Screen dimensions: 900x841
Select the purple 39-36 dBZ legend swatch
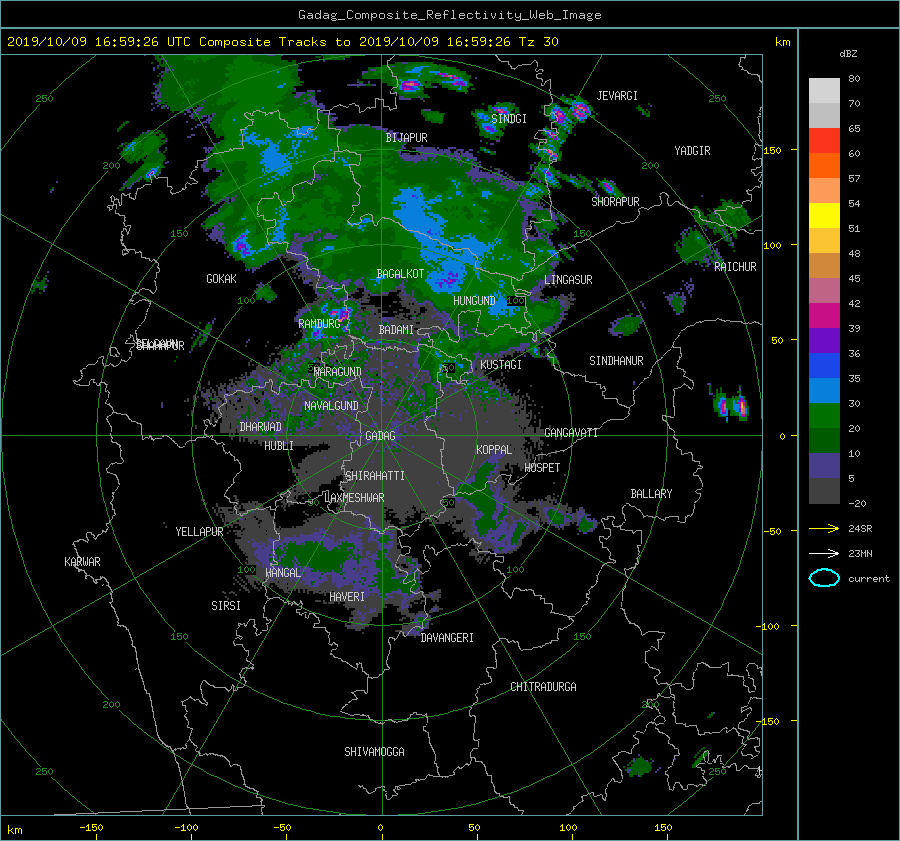pyautogui.click(x=824, y=341)
